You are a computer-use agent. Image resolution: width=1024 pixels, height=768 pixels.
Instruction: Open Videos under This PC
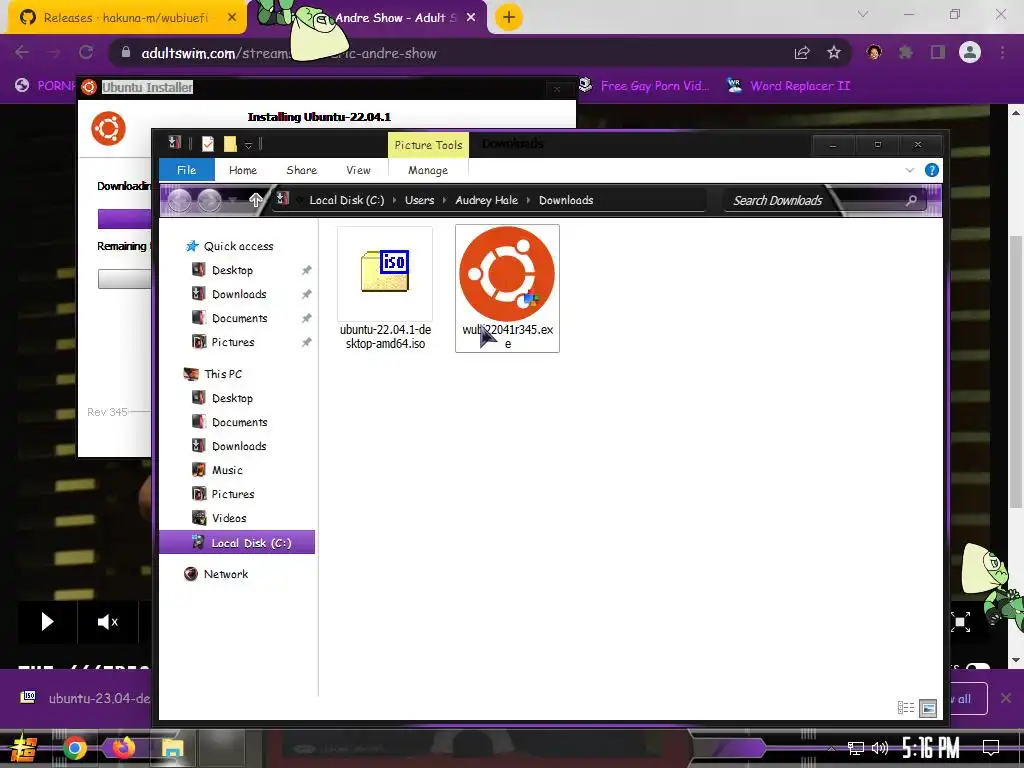pos(229,519)
